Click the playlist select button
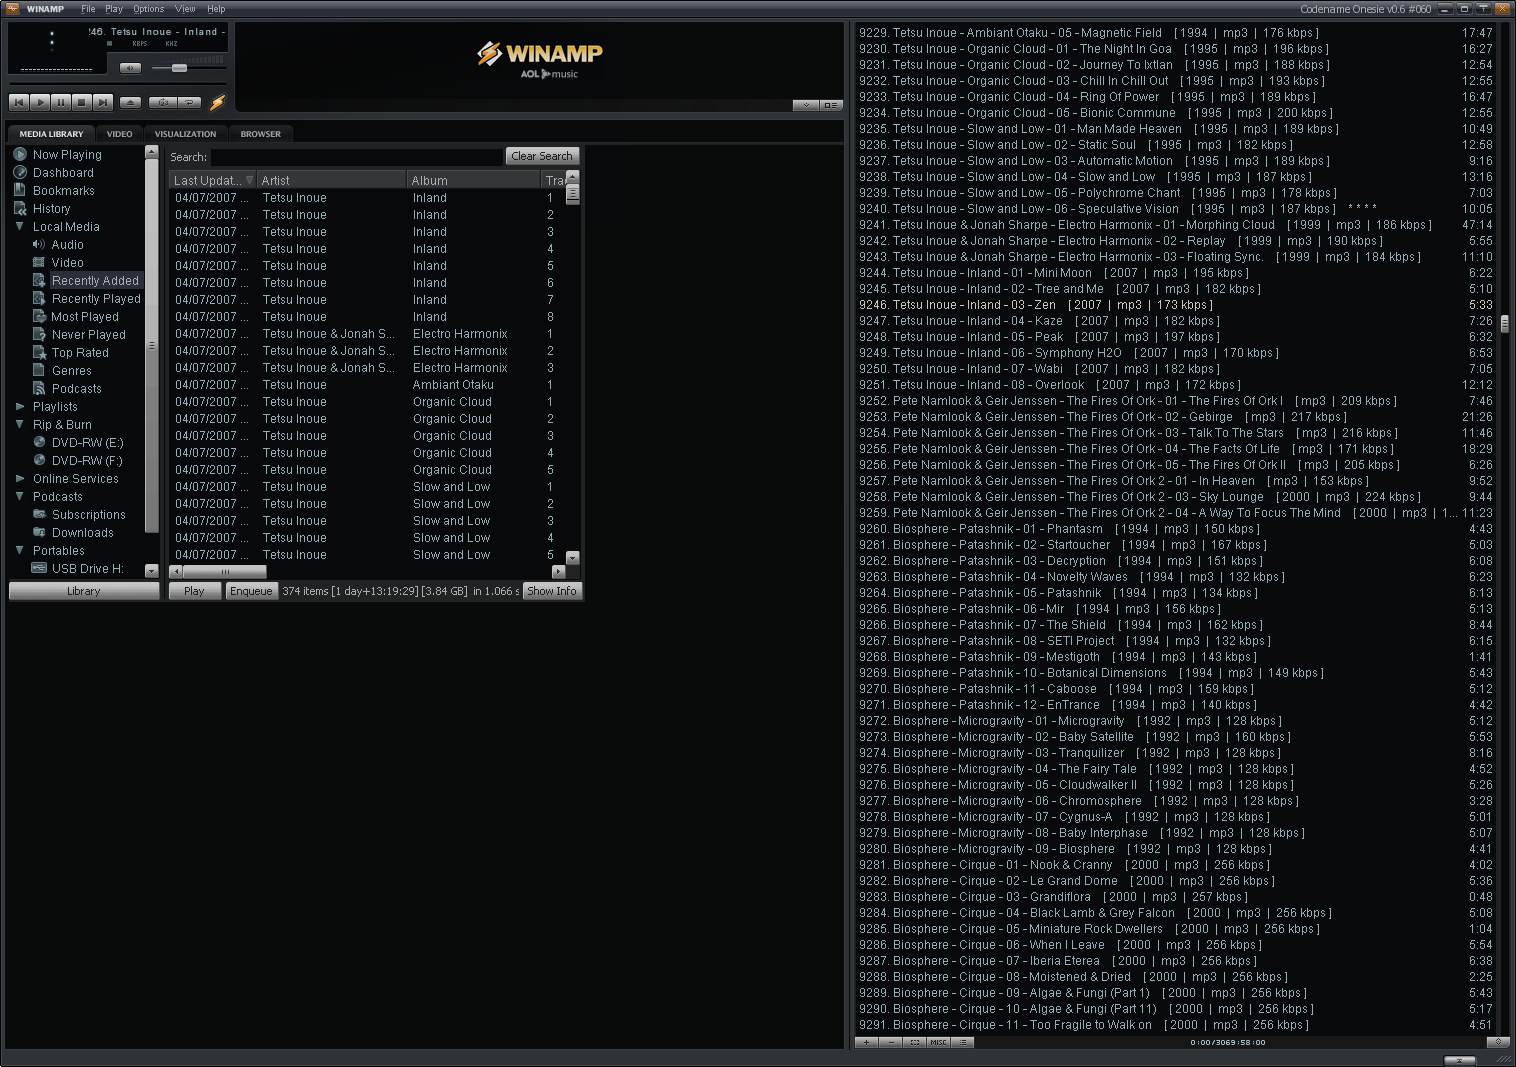Viewport: 1516px width, 1067px height. click(914, 1042)
